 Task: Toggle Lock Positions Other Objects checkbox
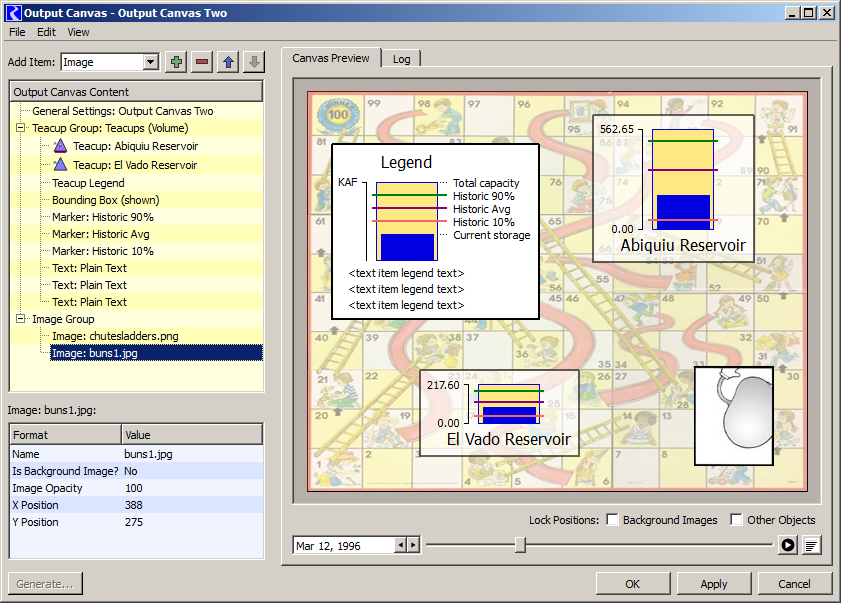point(736,520)
